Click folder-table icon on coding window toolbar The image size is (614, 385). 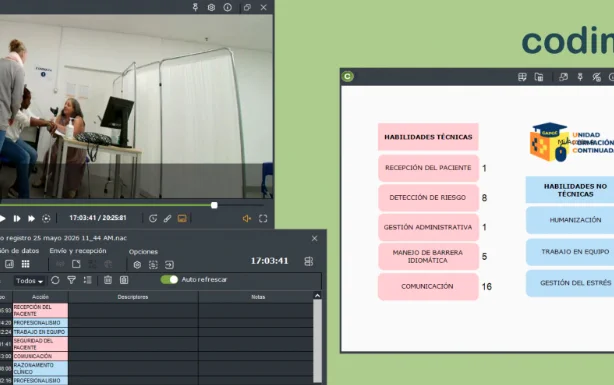(x=539, y=77)
